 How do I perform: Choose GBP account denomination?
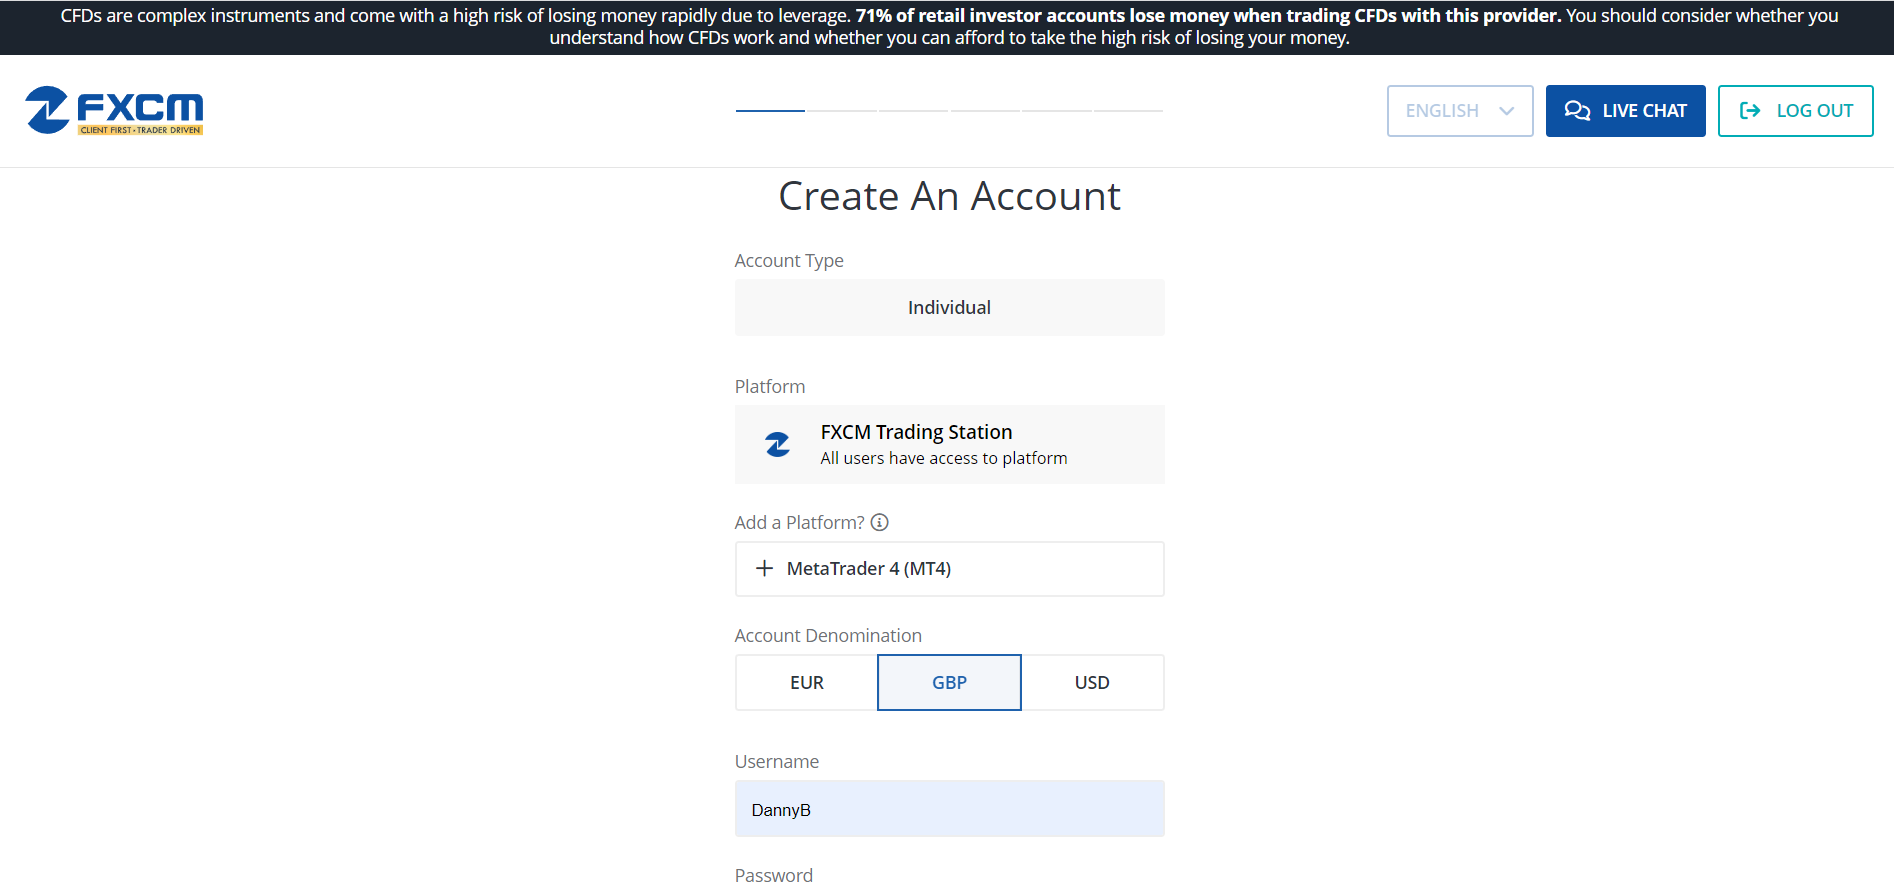[x=950, y=683]
